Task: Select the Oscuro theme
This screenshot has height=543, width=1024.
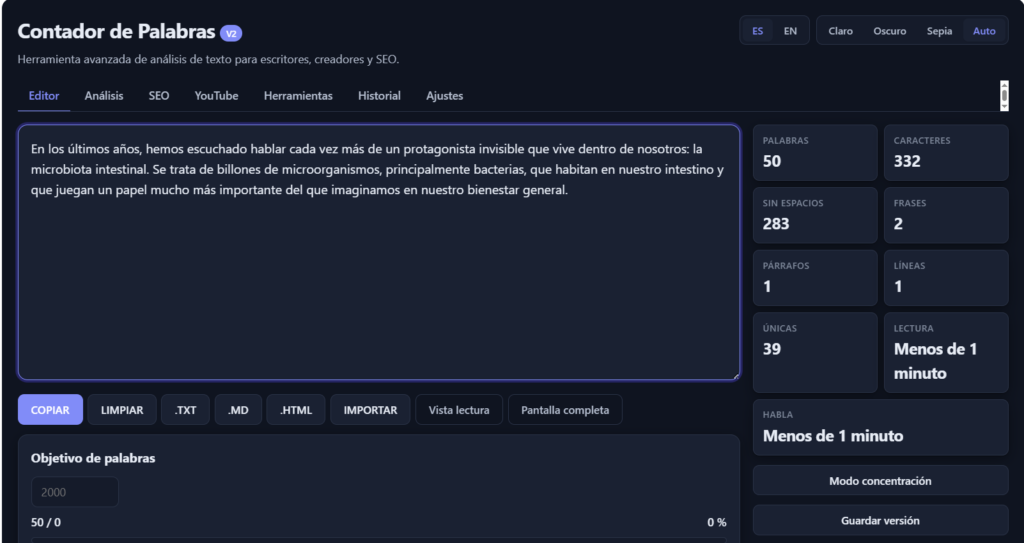Action: pyautogui.click(x=889, y=31)
